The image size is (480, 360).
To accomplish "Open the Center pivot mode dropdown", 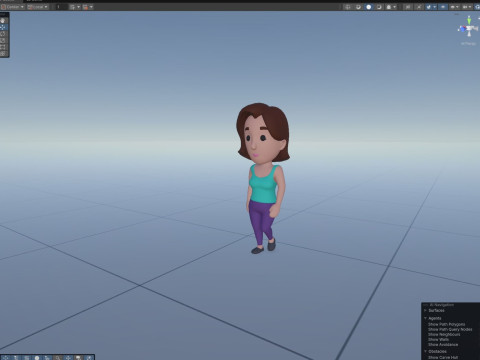I will pyautogui.click(x=13, y=7).
